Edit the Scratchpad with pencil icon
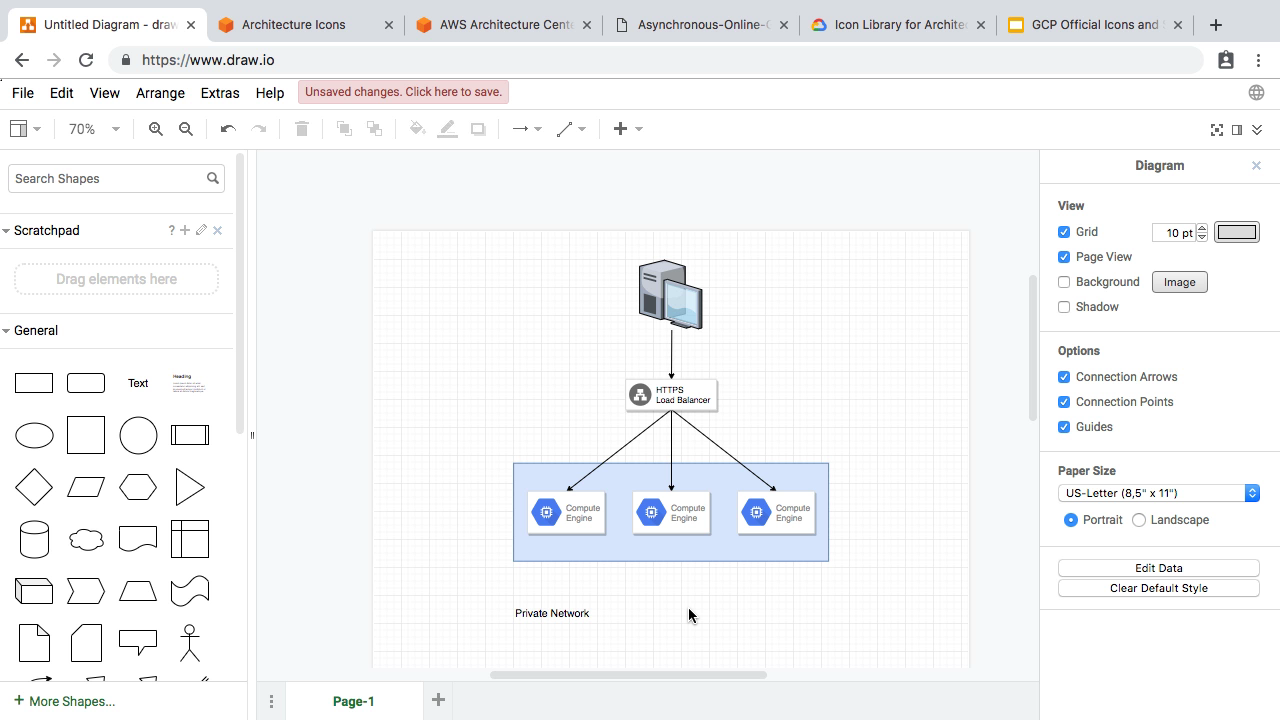Viewport: 1280px width, 720px height. (201, 230)
